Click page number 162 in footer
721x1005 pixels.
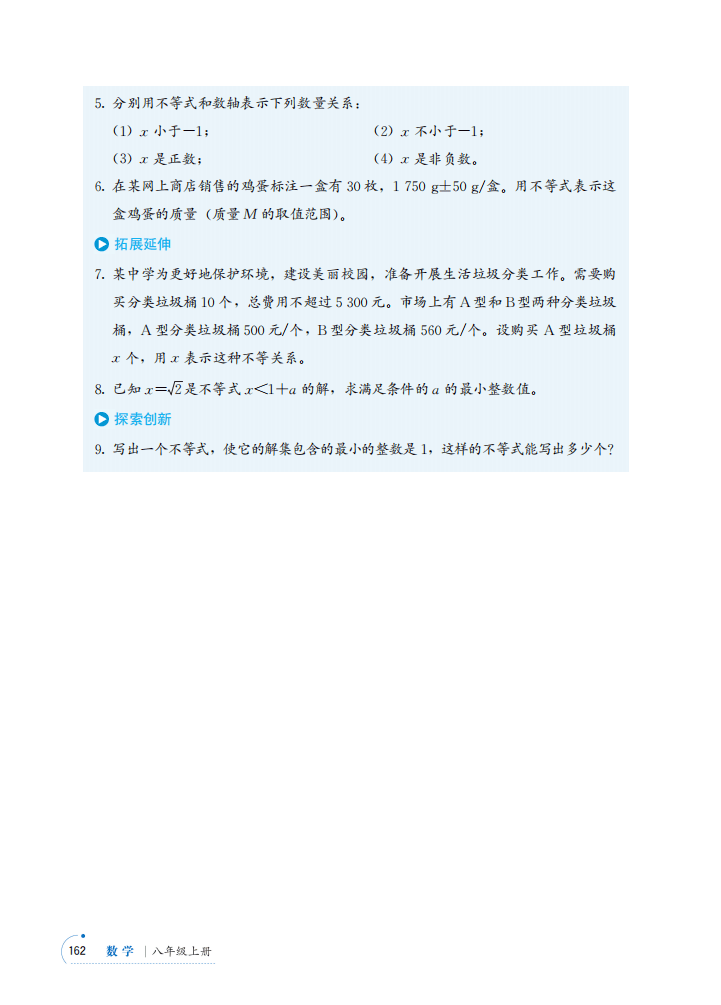click(x=77, y=951)
